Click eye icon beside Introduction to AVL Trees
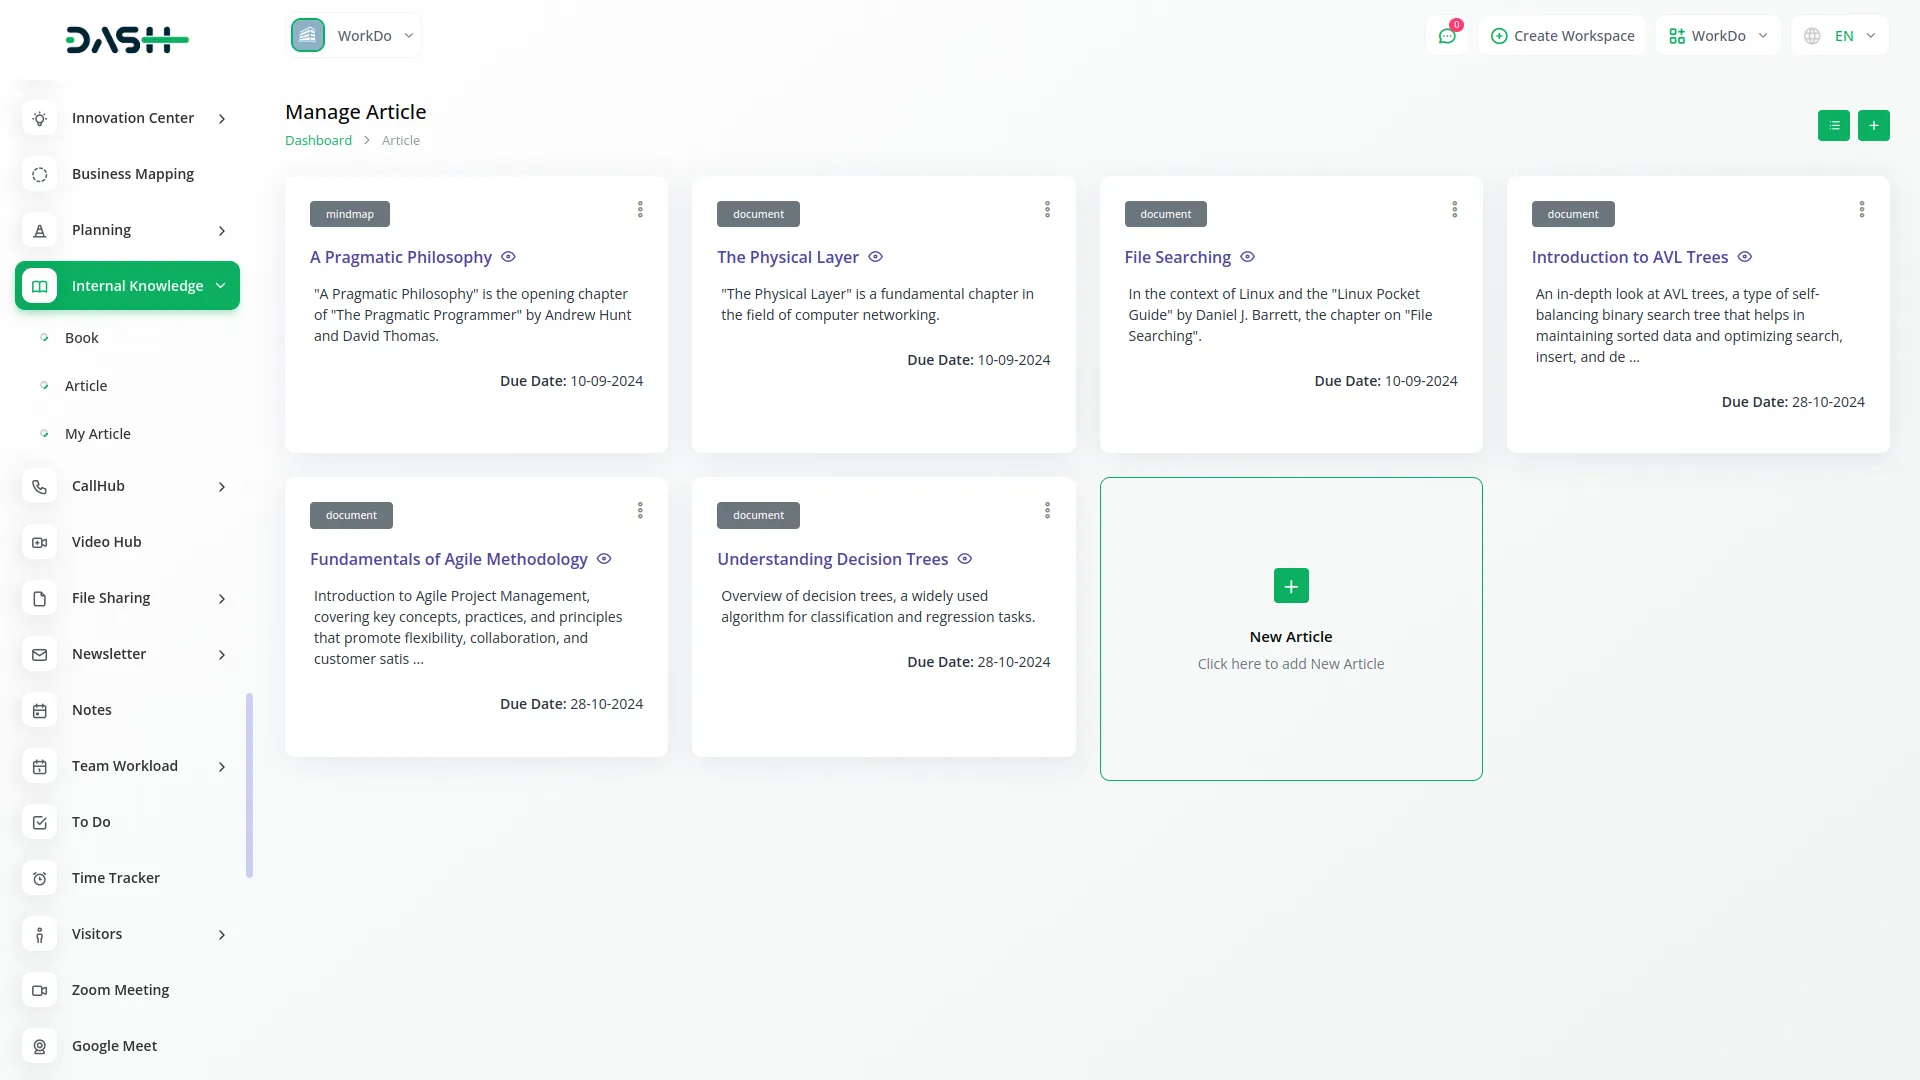Screen dimensions: 1920x1080 point(1744,257)
